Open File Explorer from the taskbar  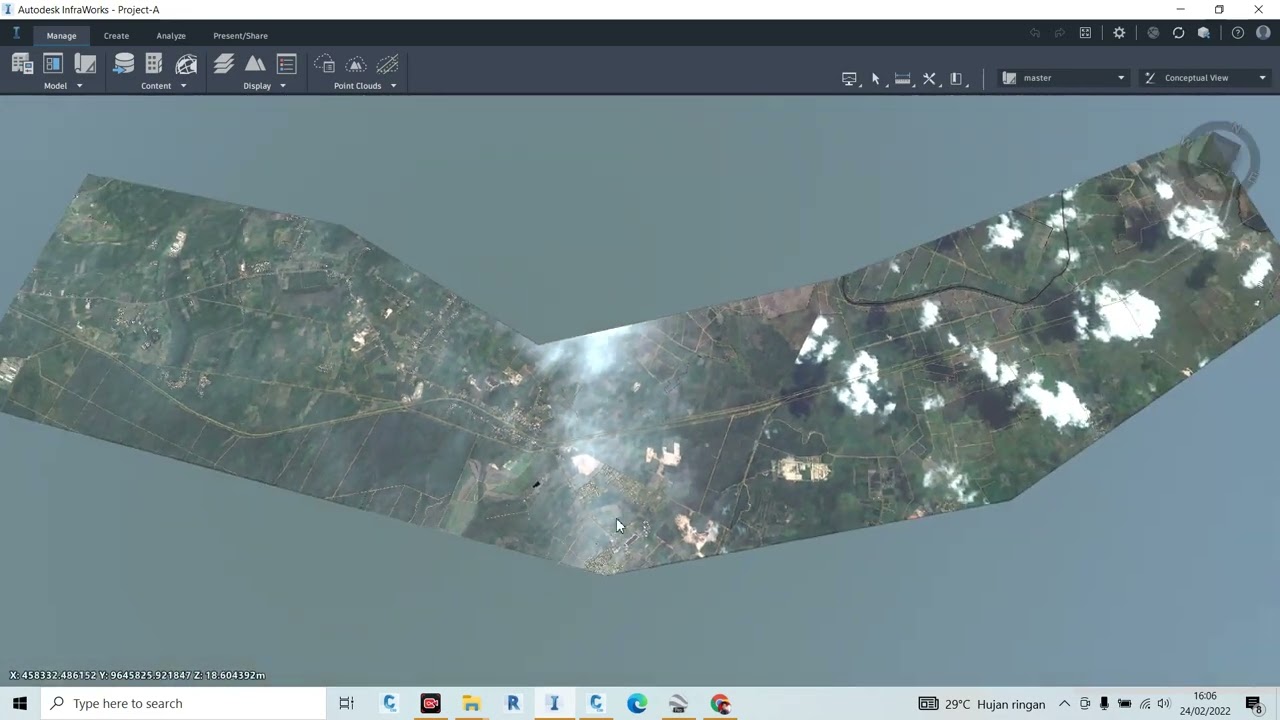click(x=471, y=703)
